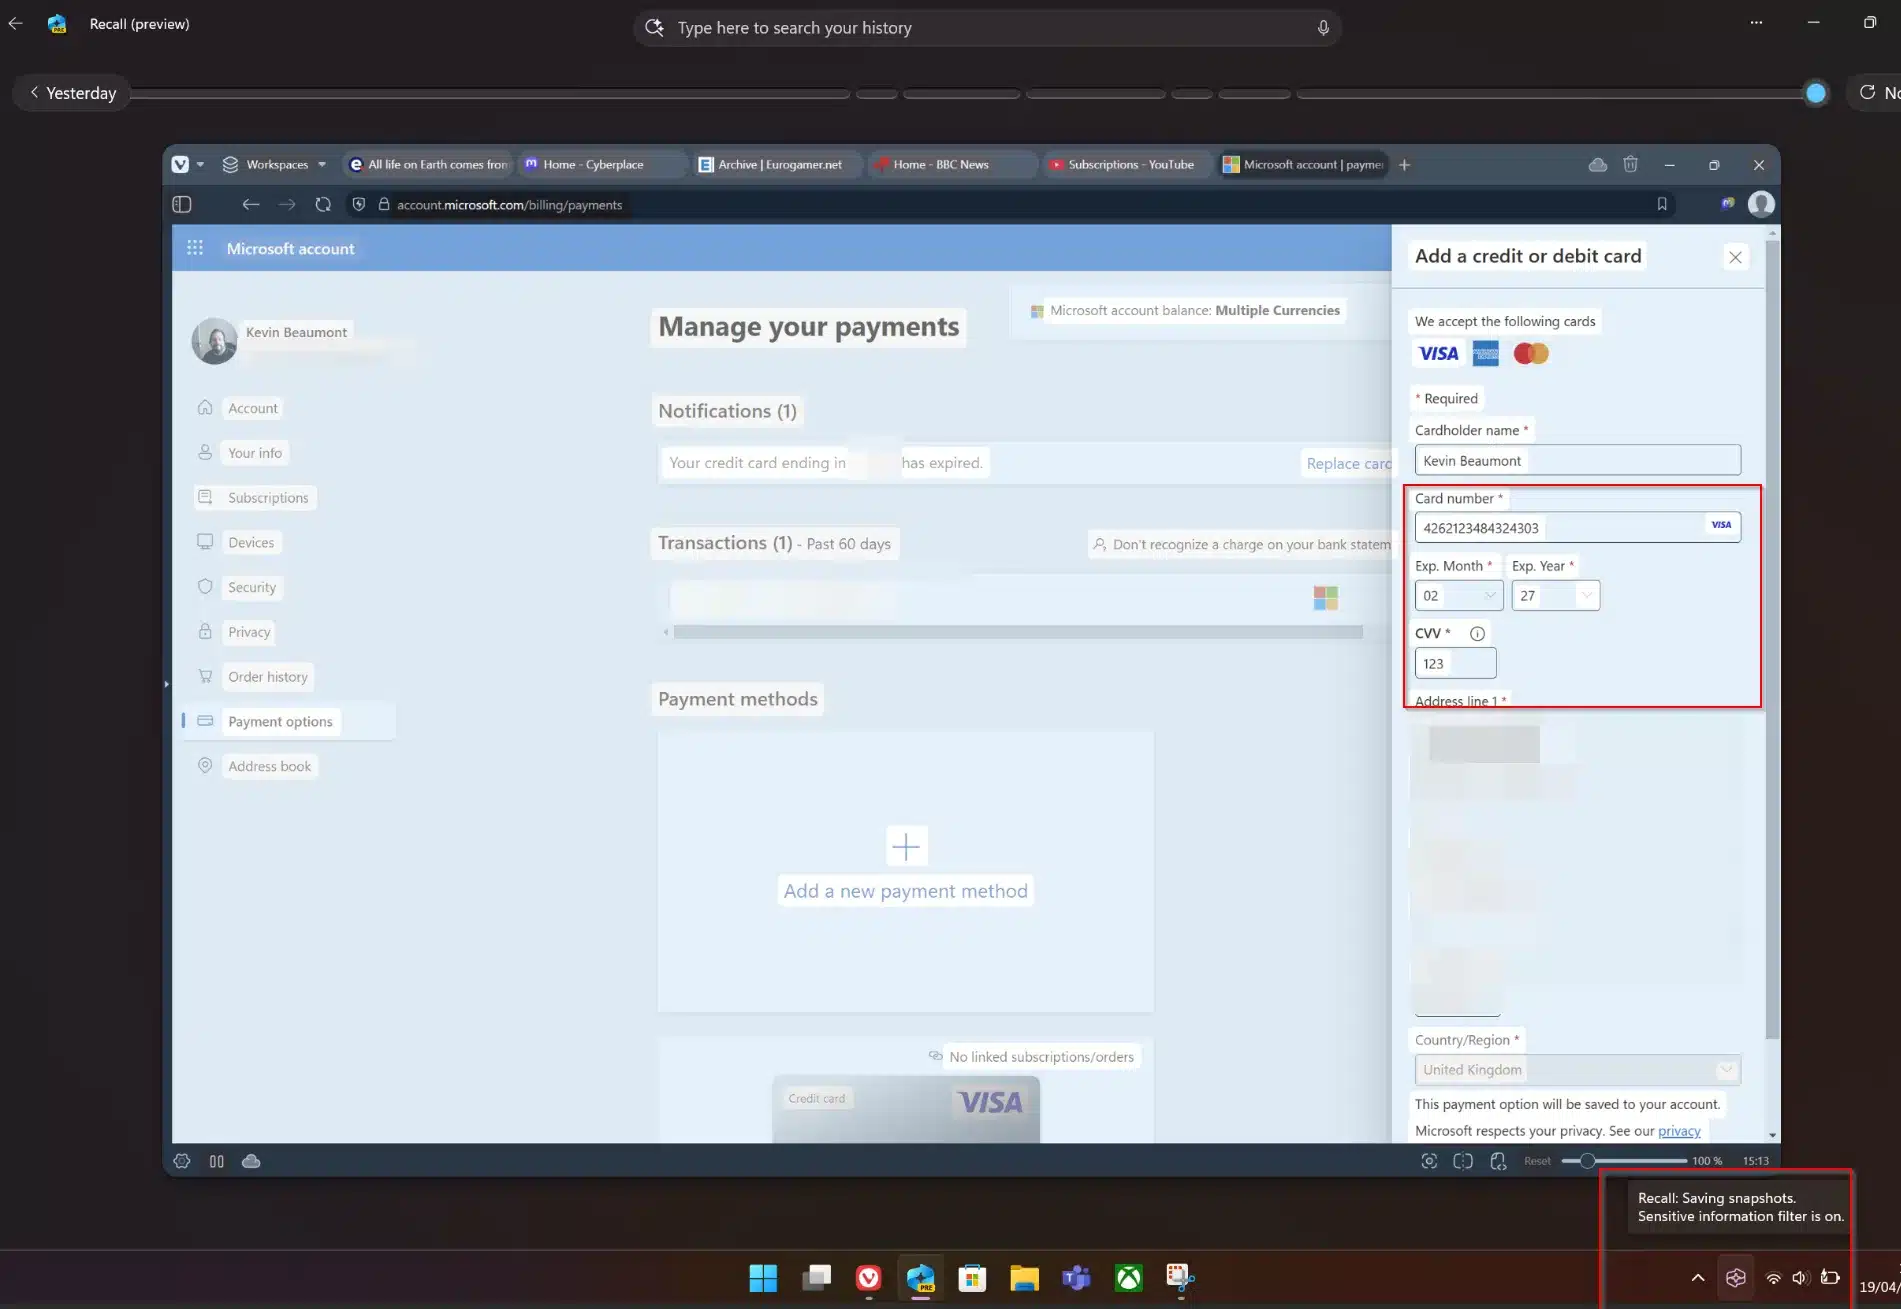Click the privacy link in card panel
Image resolution: width=1901 pixels, height=1309 pixels.
1679,1131
